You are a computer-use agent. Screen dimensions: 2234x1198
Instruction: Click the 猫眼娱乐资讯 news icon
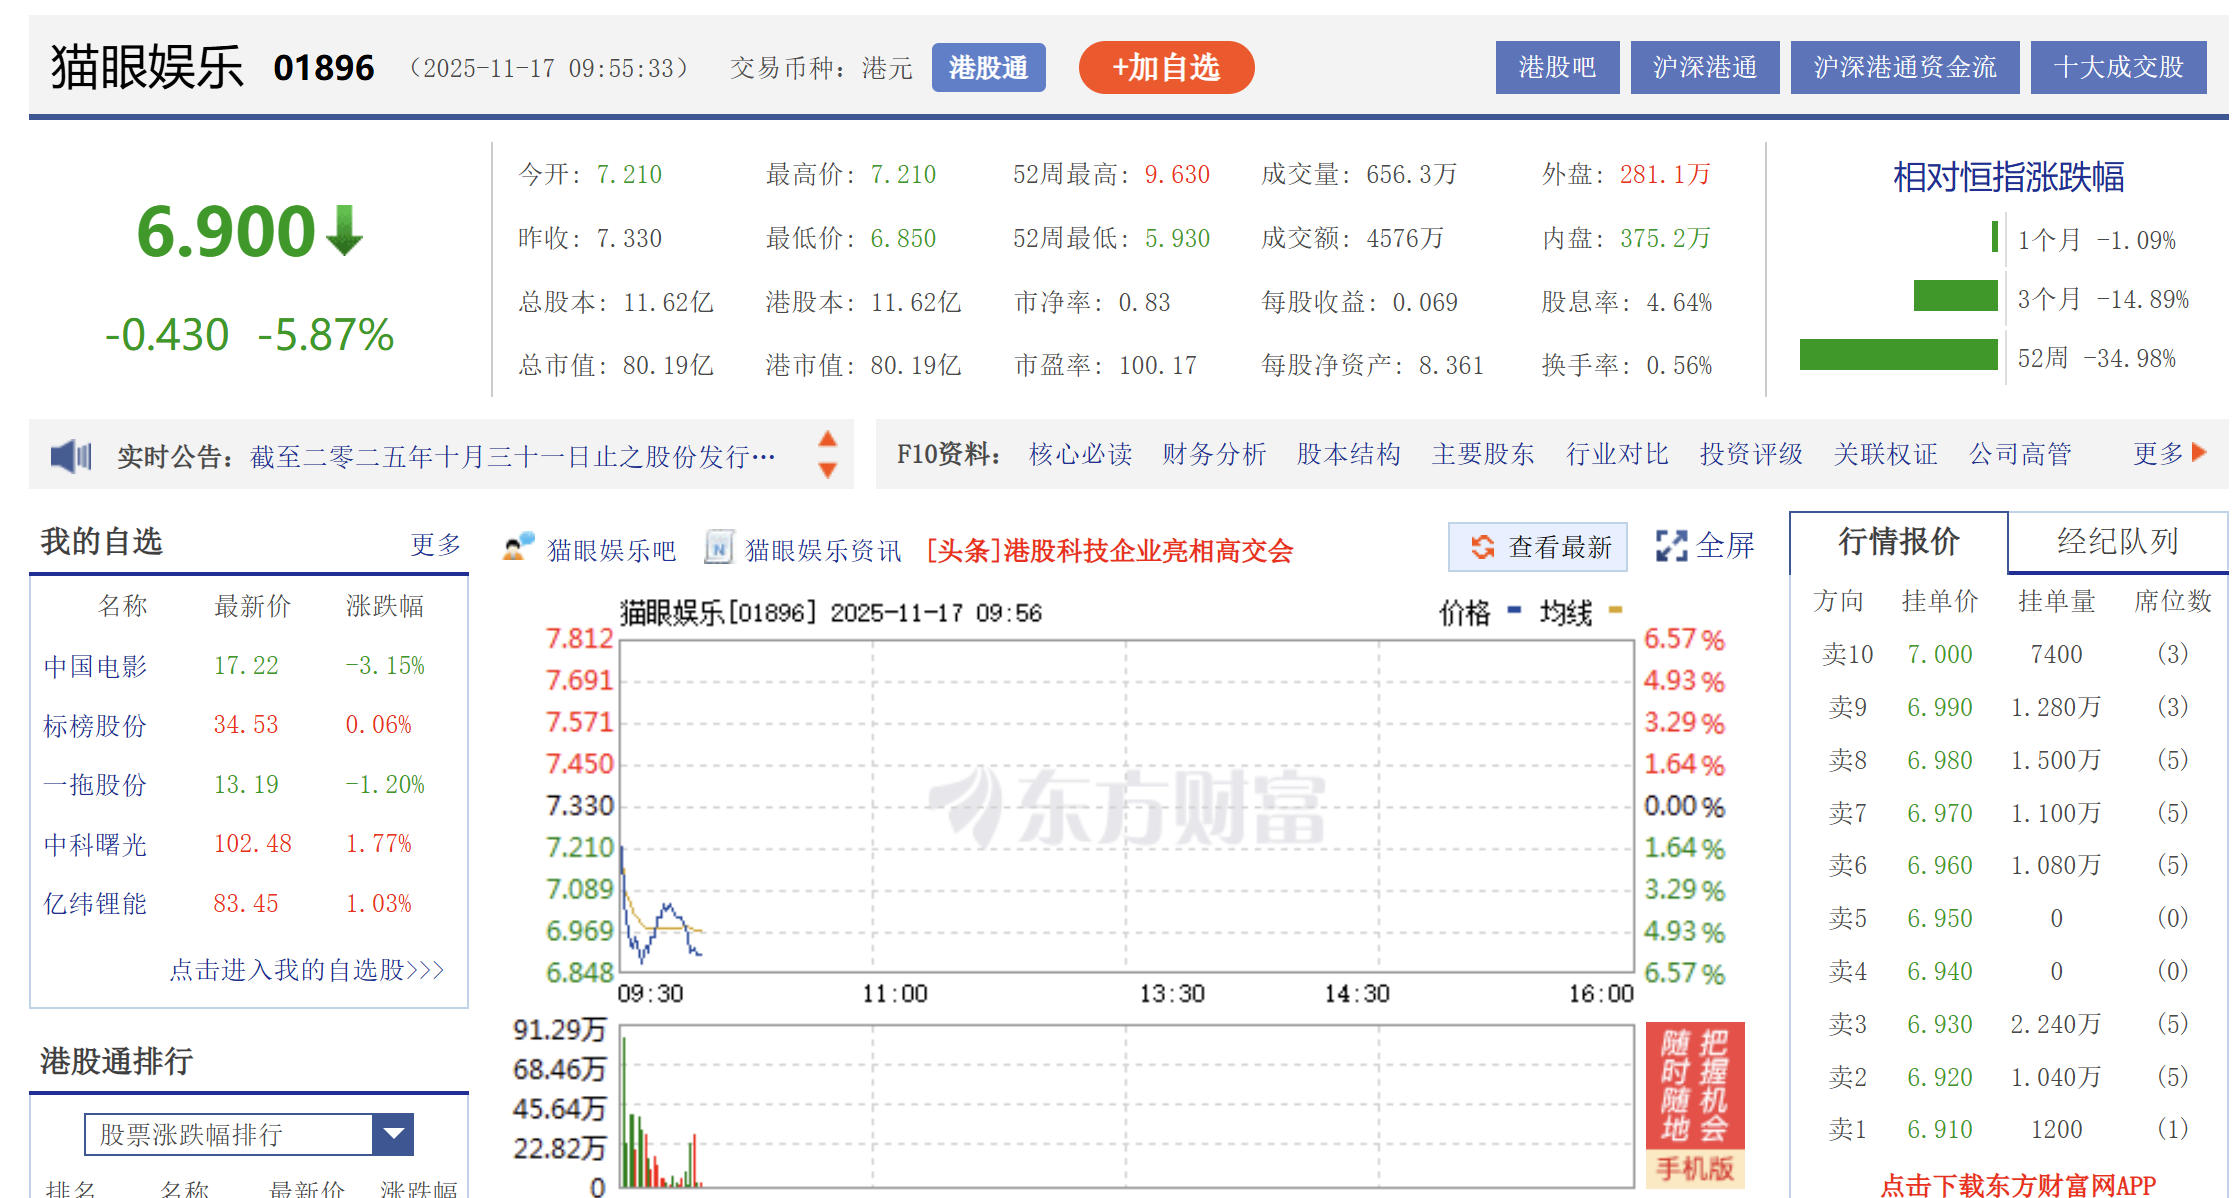[719, 547]
